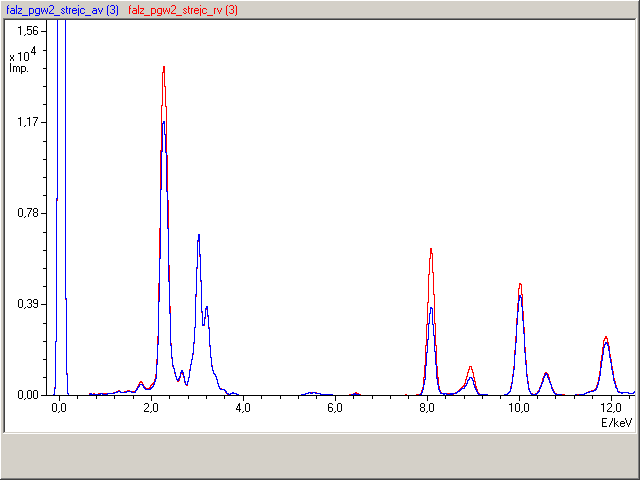
Task: Click the 6,0 x-axis energy label
Action: tap(335, 408)
